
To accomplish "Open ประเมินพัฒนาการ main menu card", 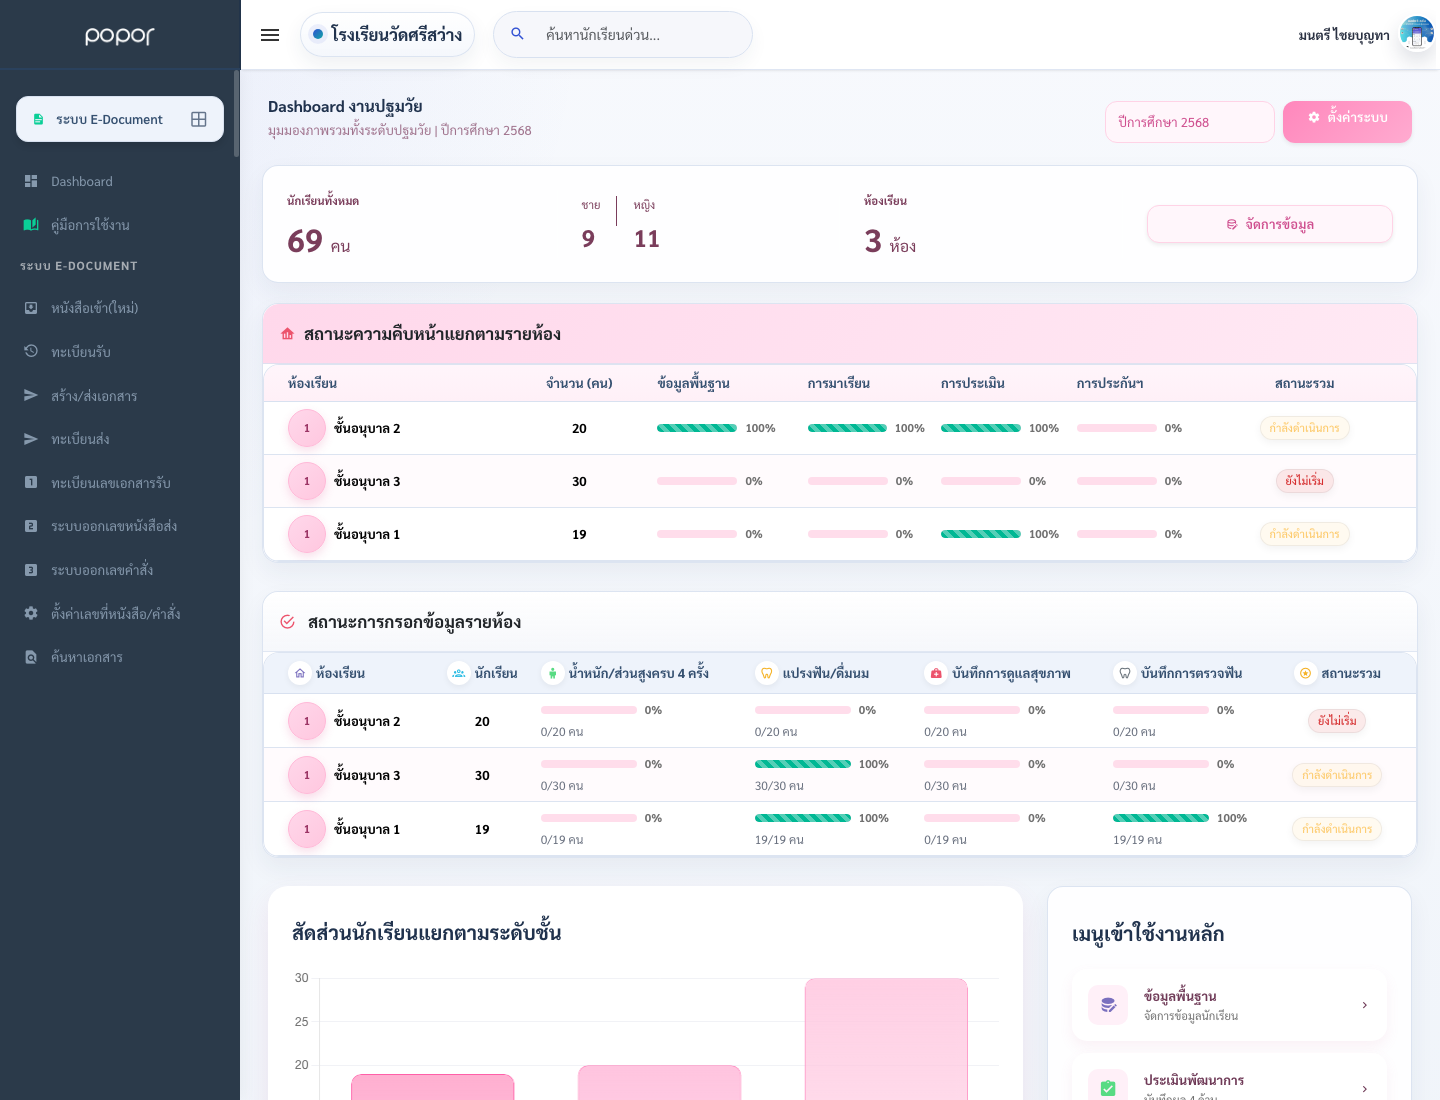I will point(1230,1078).
